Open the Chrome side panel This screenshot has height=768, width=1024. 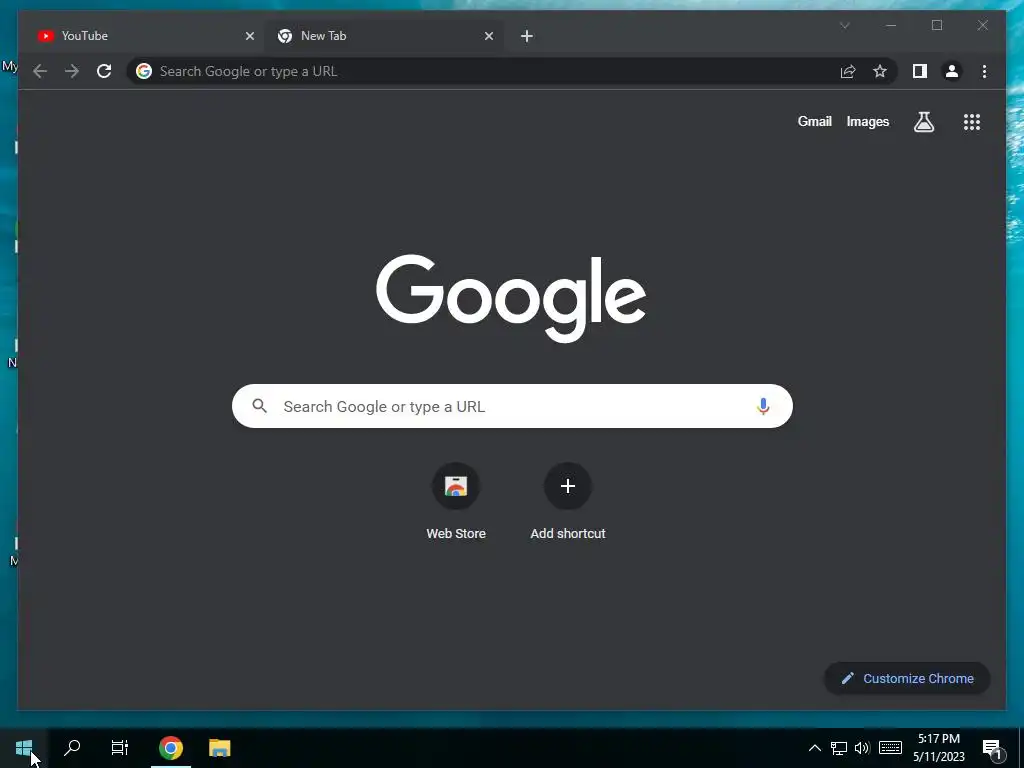pyautogui.click(x=920, y=71)
